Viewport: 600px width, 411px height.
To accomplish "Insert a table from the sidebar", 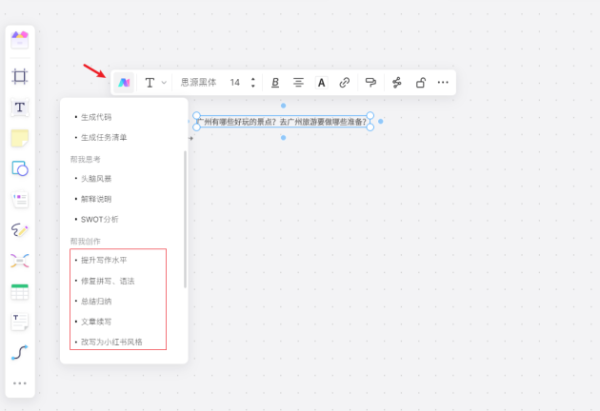I will click(19, 292).
